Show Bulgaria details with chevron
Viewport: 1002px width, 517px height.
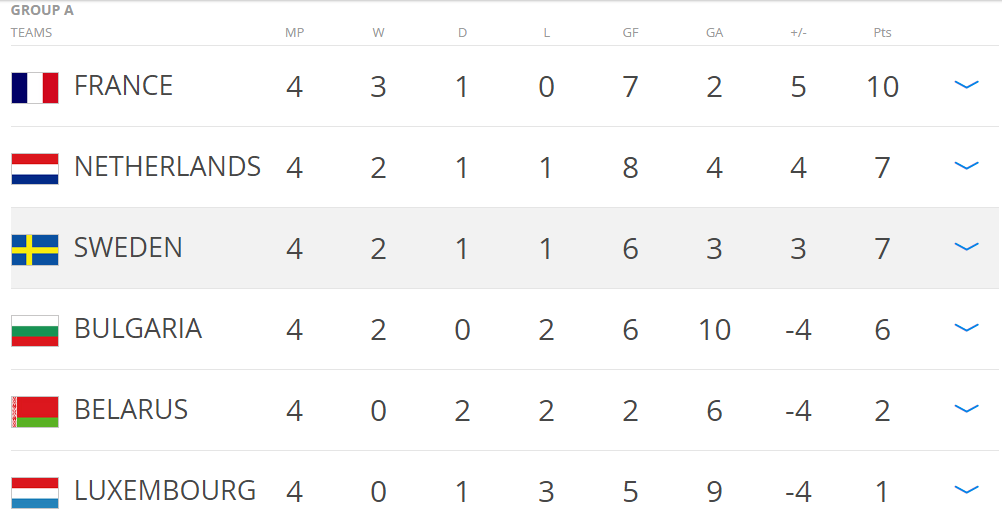pos(966,329)
